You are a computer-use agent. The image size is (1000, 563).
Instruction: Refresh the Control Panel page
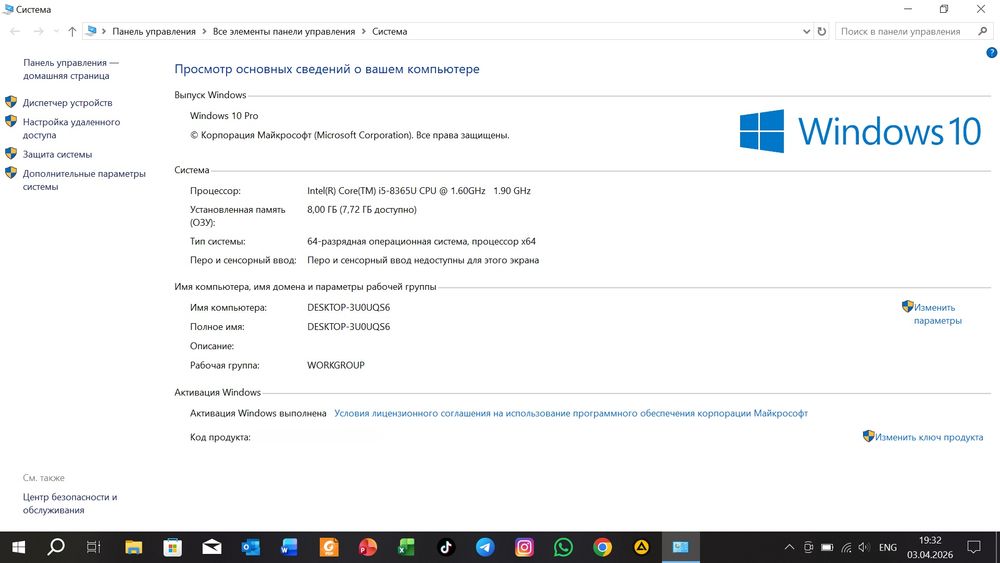[x=822, y=31]
